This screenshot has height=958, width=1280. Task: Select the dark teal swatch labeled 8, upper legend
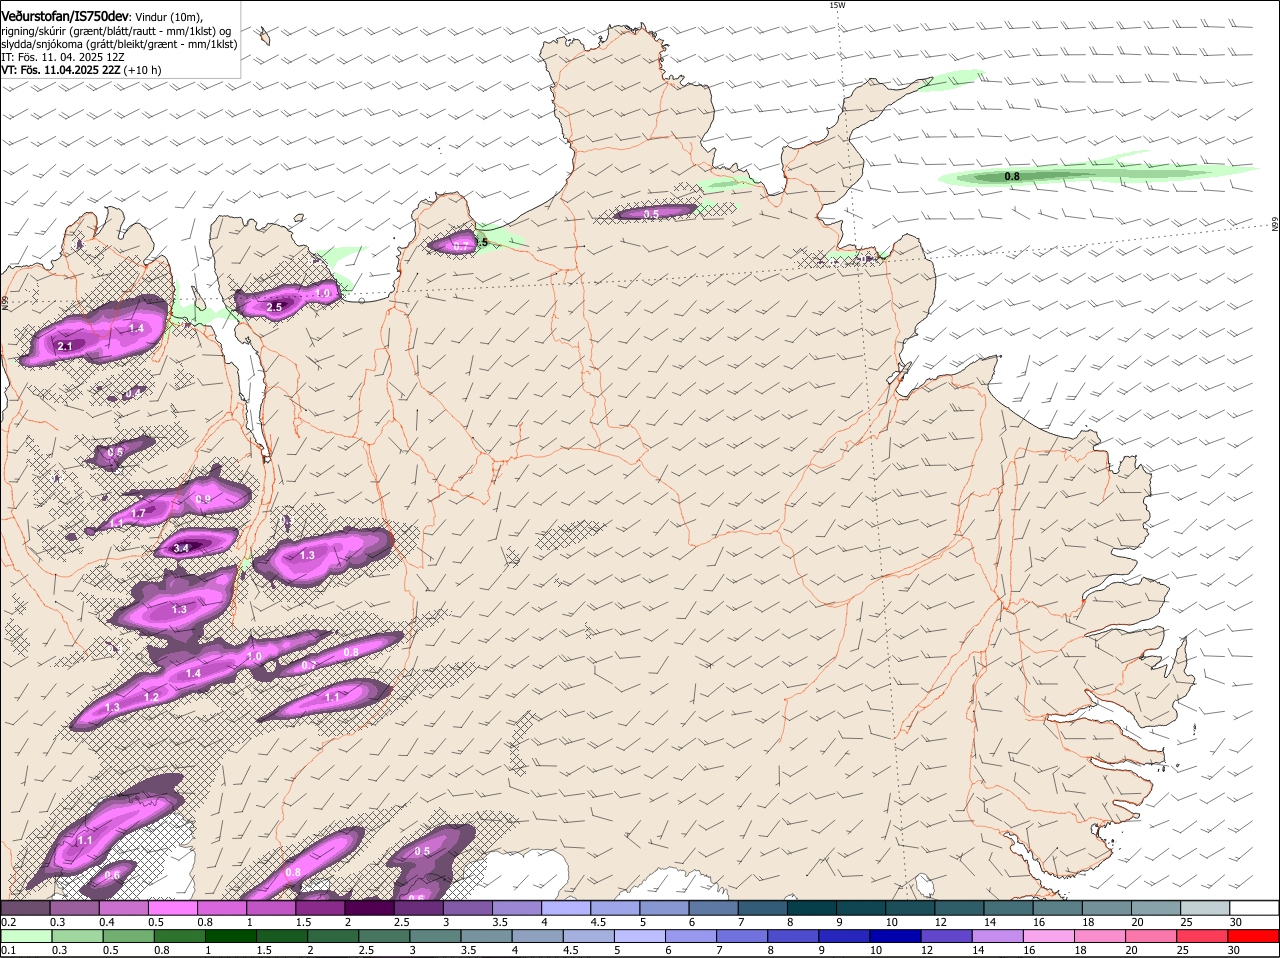point(812,908)
